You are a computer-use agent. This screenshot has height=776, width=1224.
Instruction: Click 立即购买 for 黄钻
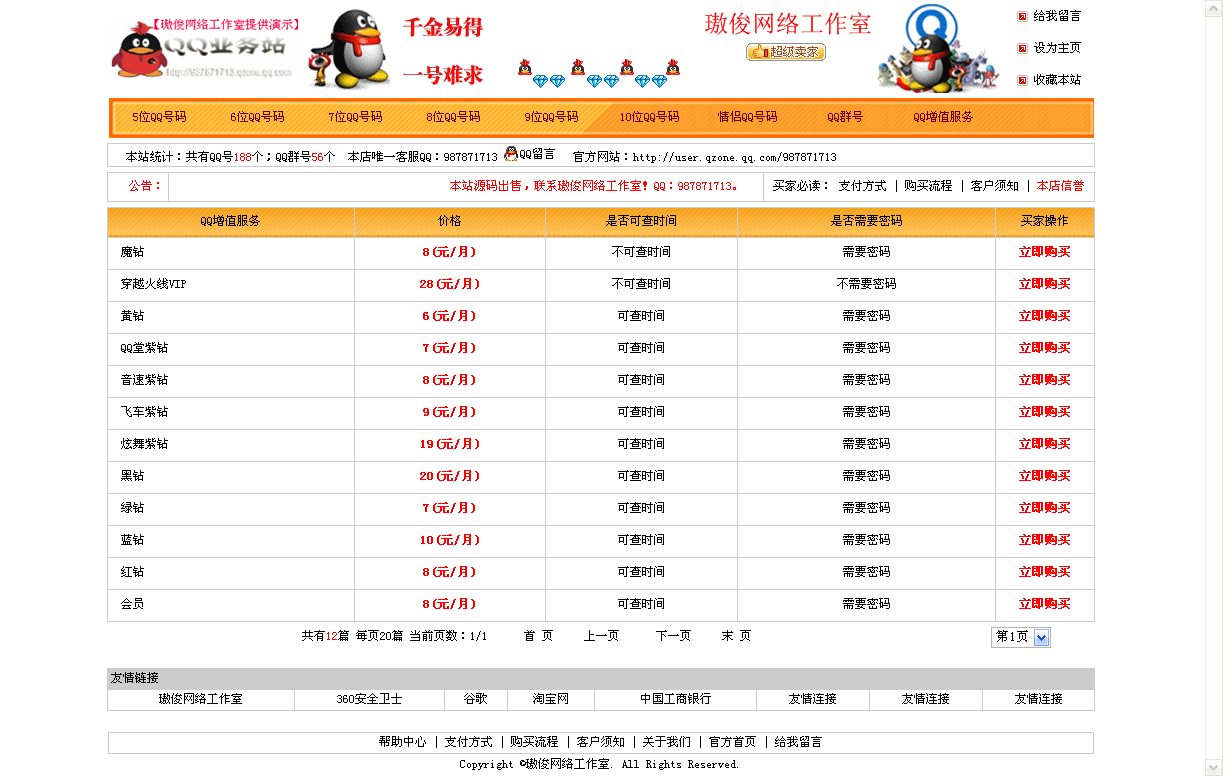1044,316
